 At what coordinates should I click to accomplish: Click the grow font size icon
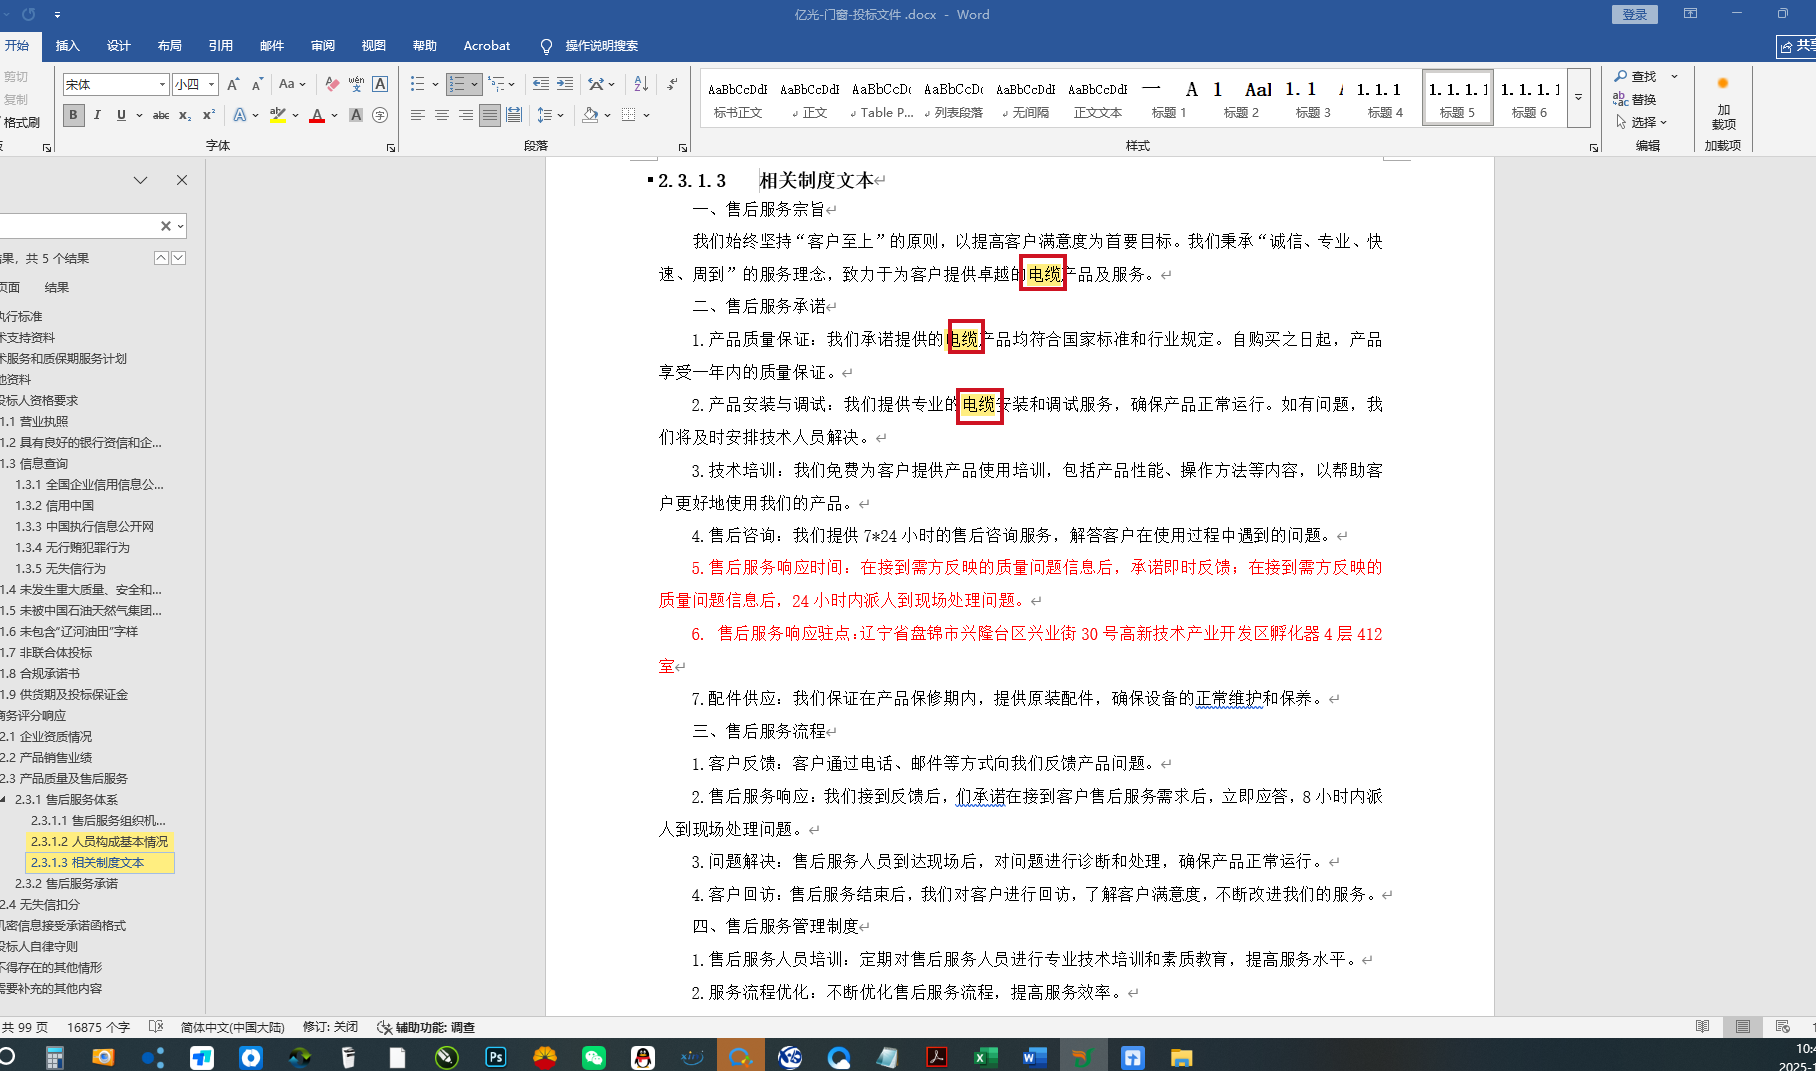[233, 85]
